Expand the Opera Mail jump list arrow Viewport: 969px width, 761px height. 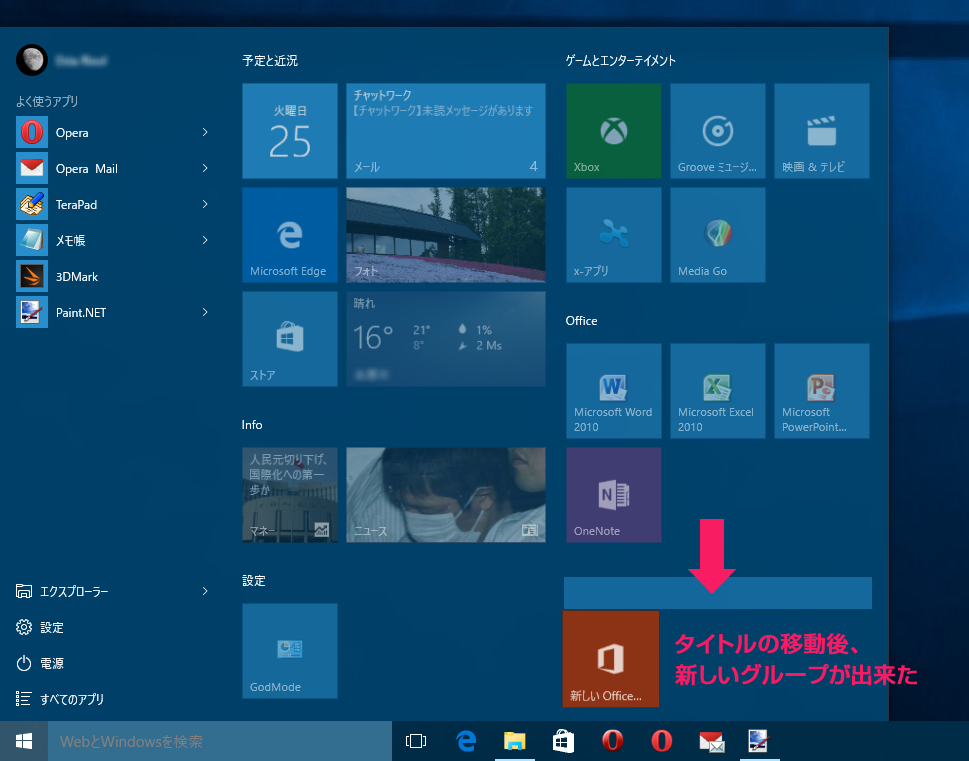click(x=205, y=168)
